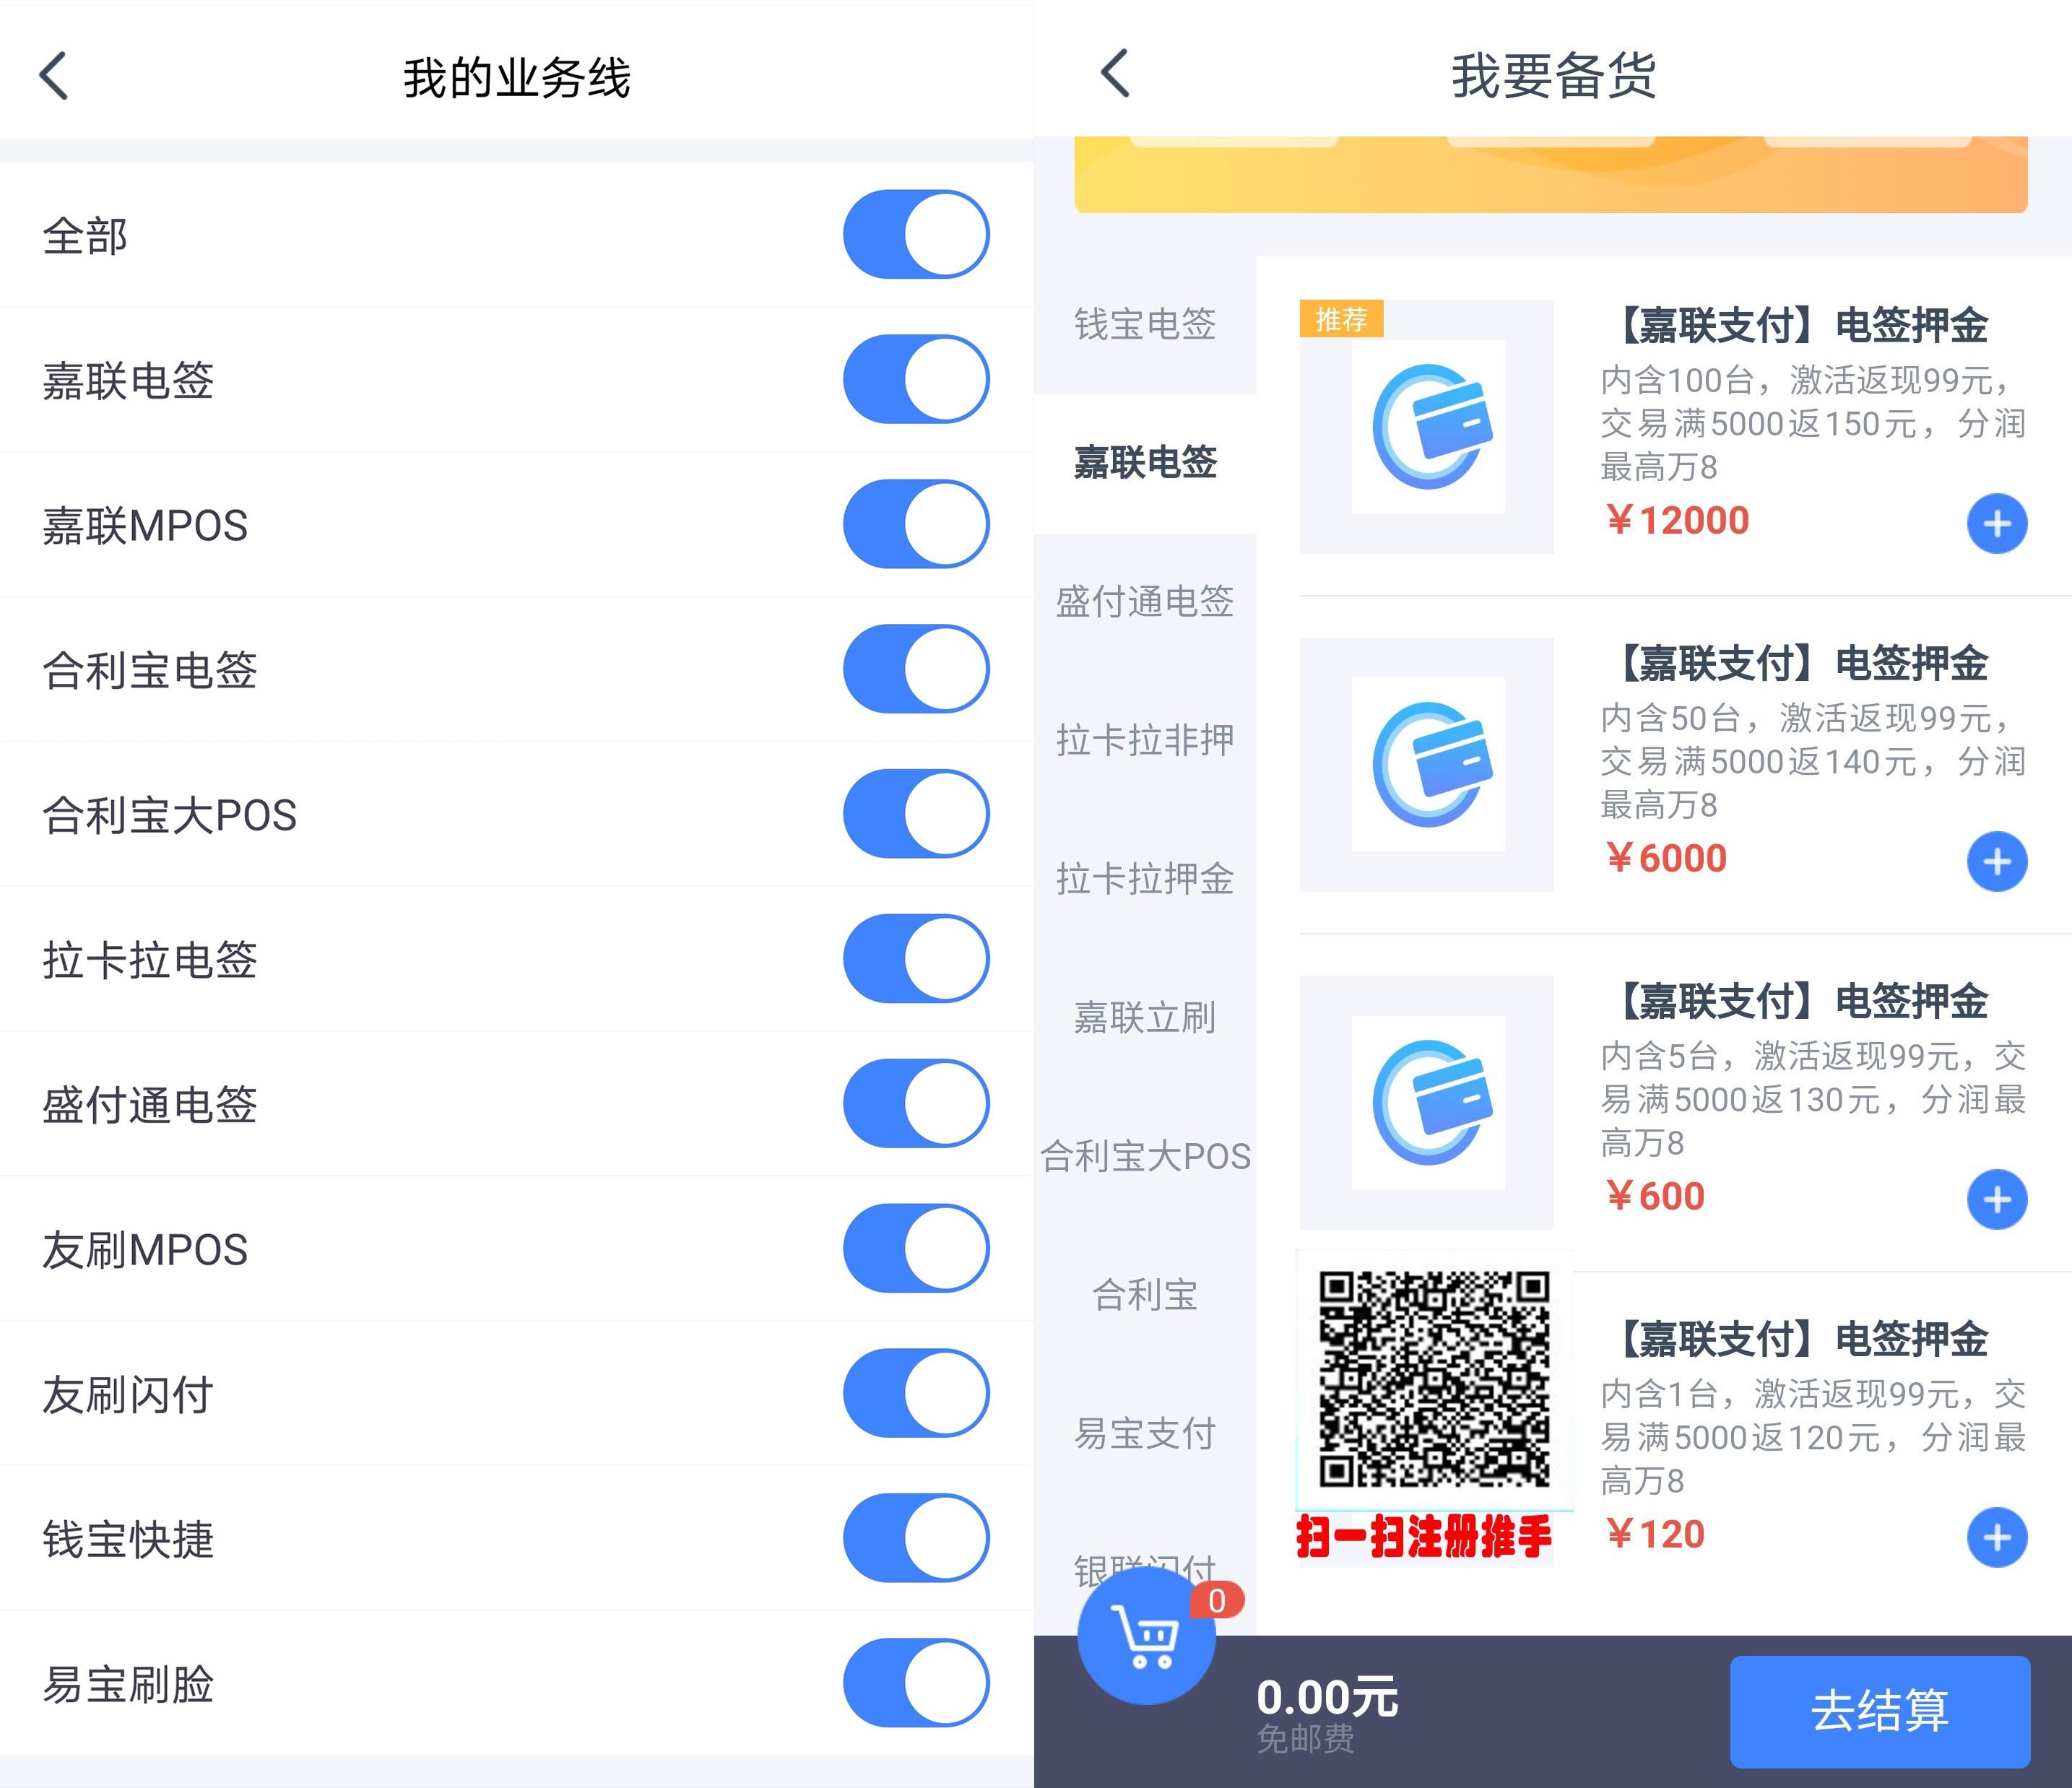Toggle the 嘉联电签 switch
This screenshot has height=1788, width=2072.
click(916, 379)
